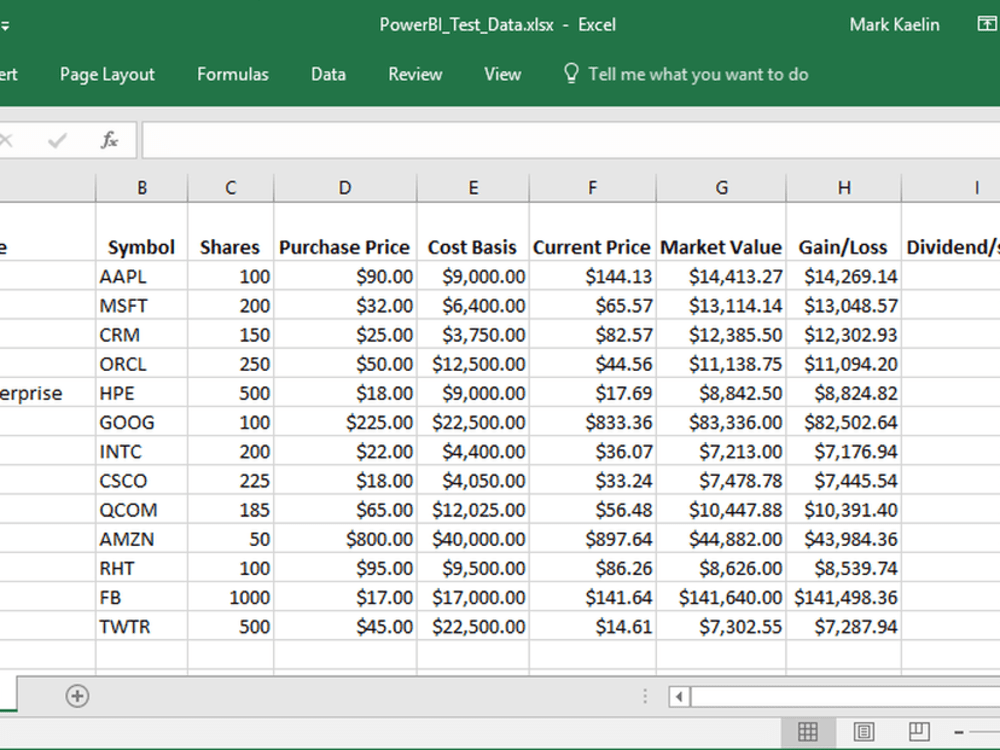
Task: Click the Market Value header cell
Action: coord(721,232)
